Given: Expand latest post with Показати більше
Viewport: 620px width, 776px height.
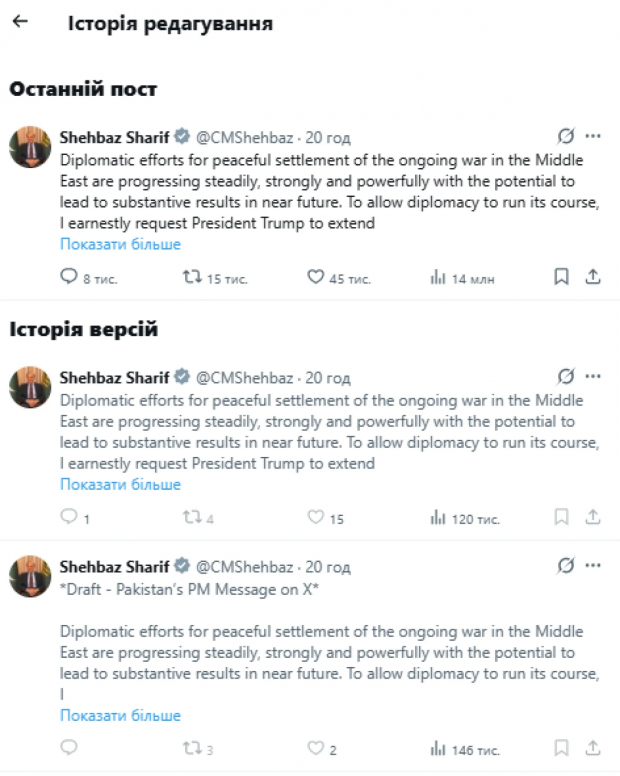Looking at the screenshot, I should click(x=120, y=244).
